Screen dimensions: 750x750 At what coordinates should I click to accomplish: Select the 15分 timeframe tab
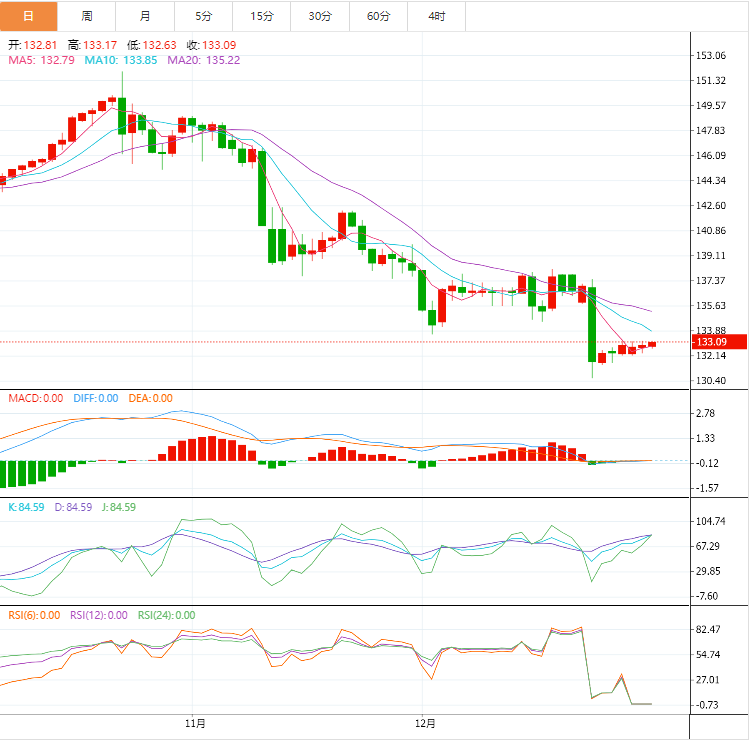click(262, 16)
